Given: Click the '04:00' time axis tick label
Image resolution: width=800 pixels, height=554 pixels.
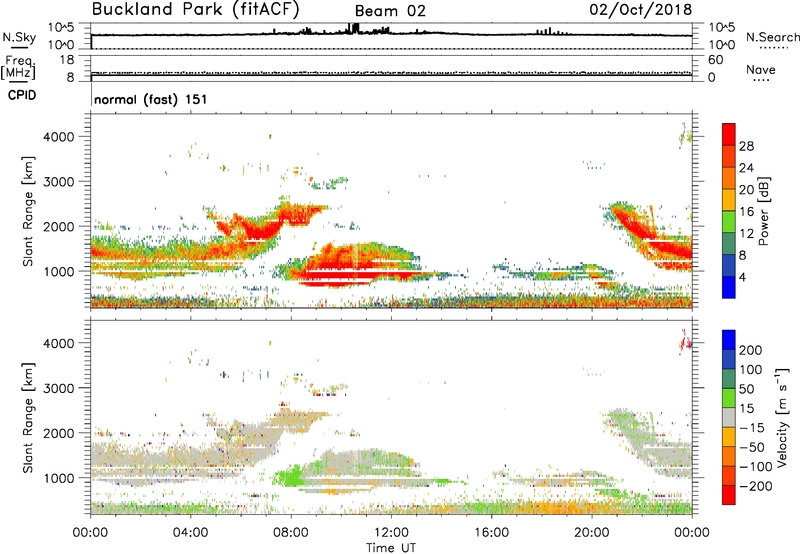Looking at the screenshot, I should 190,533.
